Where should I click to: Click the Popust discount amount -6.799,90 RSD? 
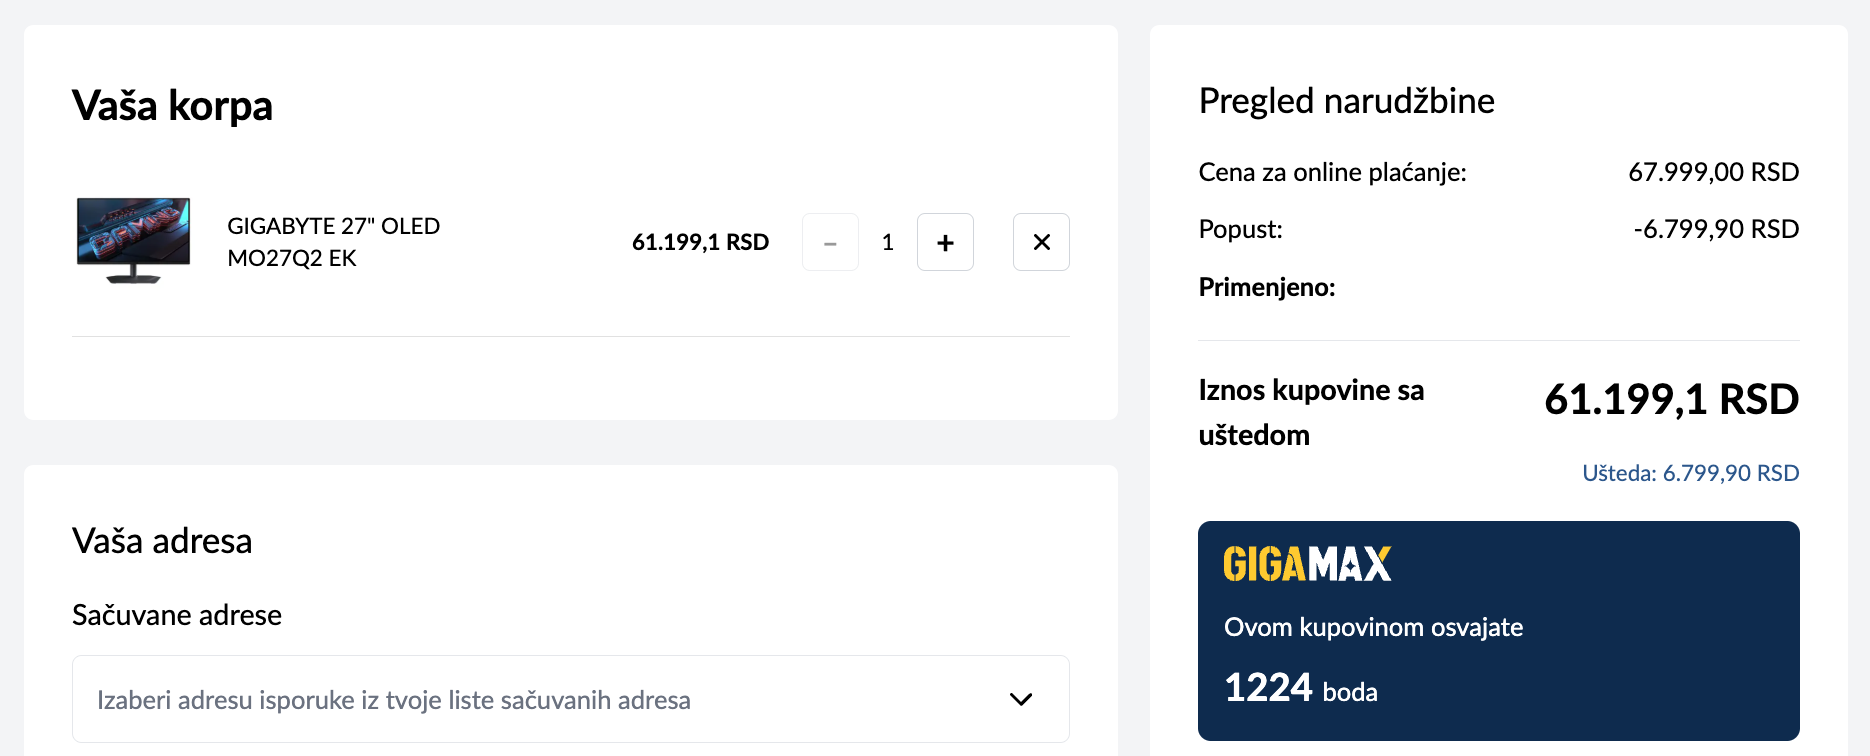(1716, 229)
